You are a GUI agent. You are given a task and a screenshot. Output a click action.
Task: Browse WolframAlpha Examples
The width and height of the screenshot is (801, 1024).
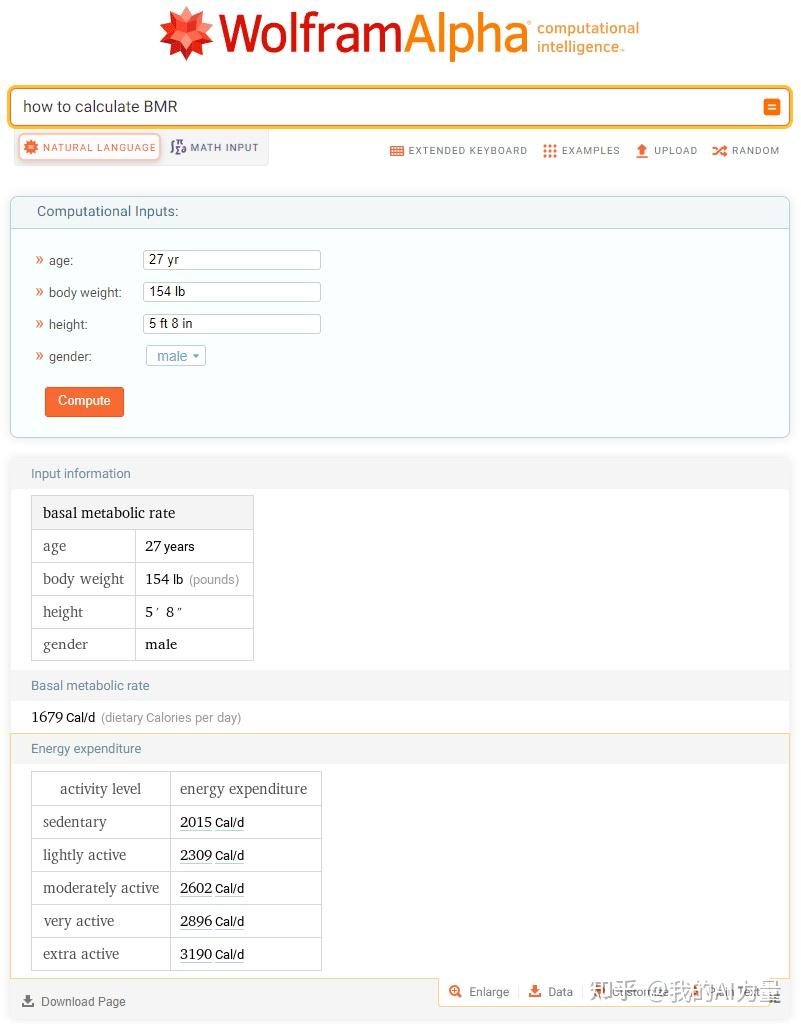pyautogui.click(x=581, y=150)
